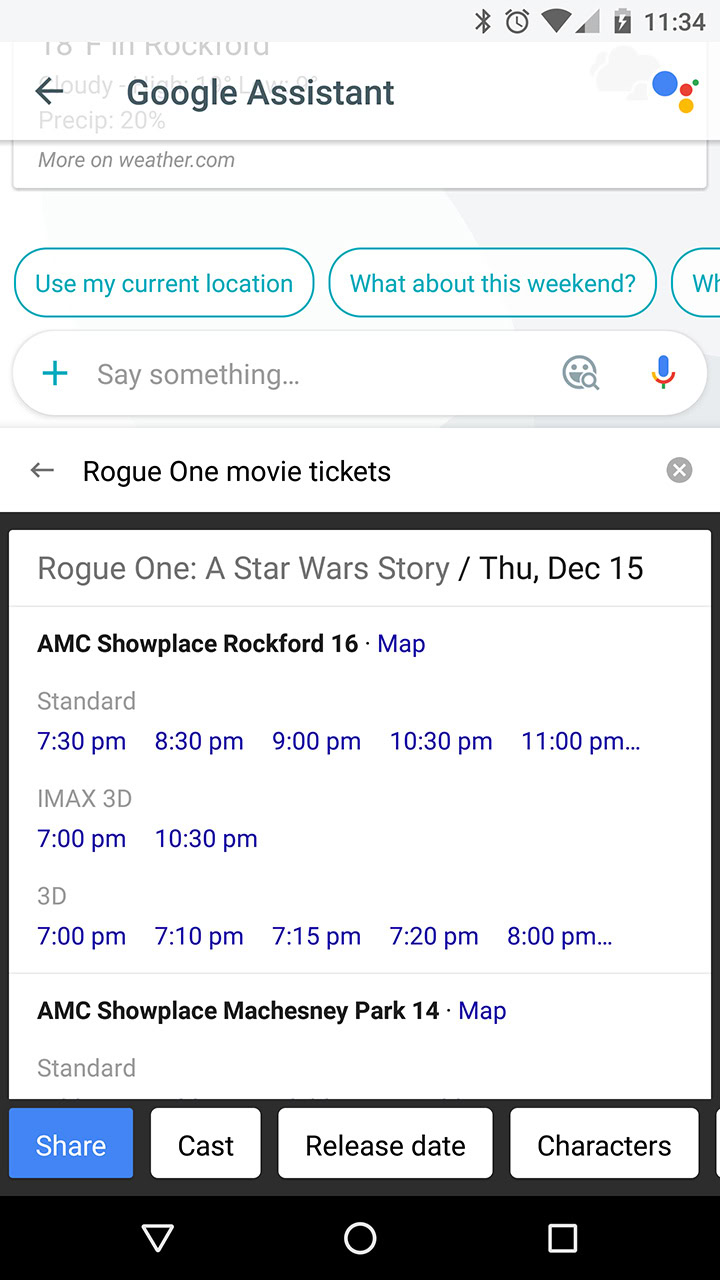Open the Cast tab

pyautogui.click(x=206, y=1145)
